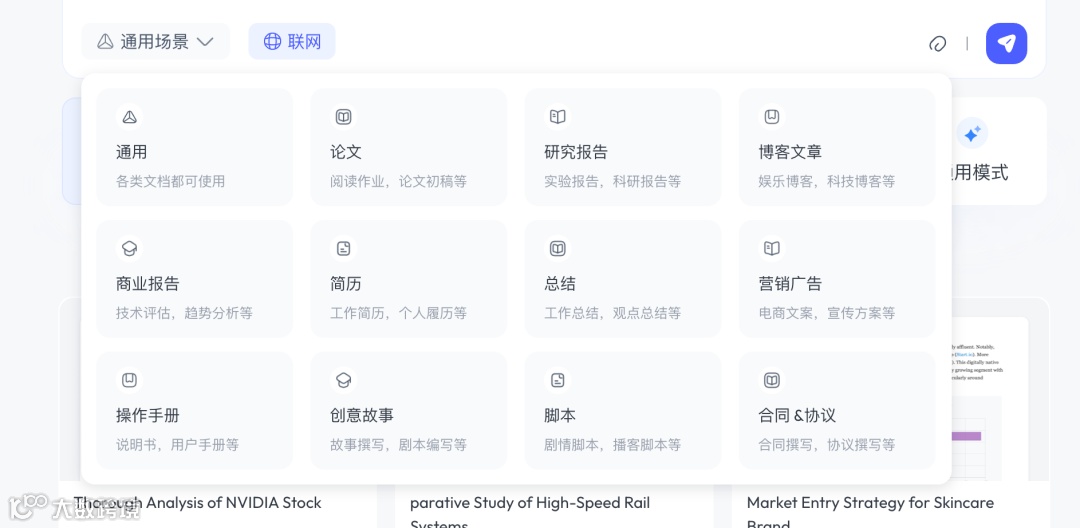This screenshot has width=1080, height=528.
Task: Click the triangle icon in 通用场景 selector
Action: point(105,42)
